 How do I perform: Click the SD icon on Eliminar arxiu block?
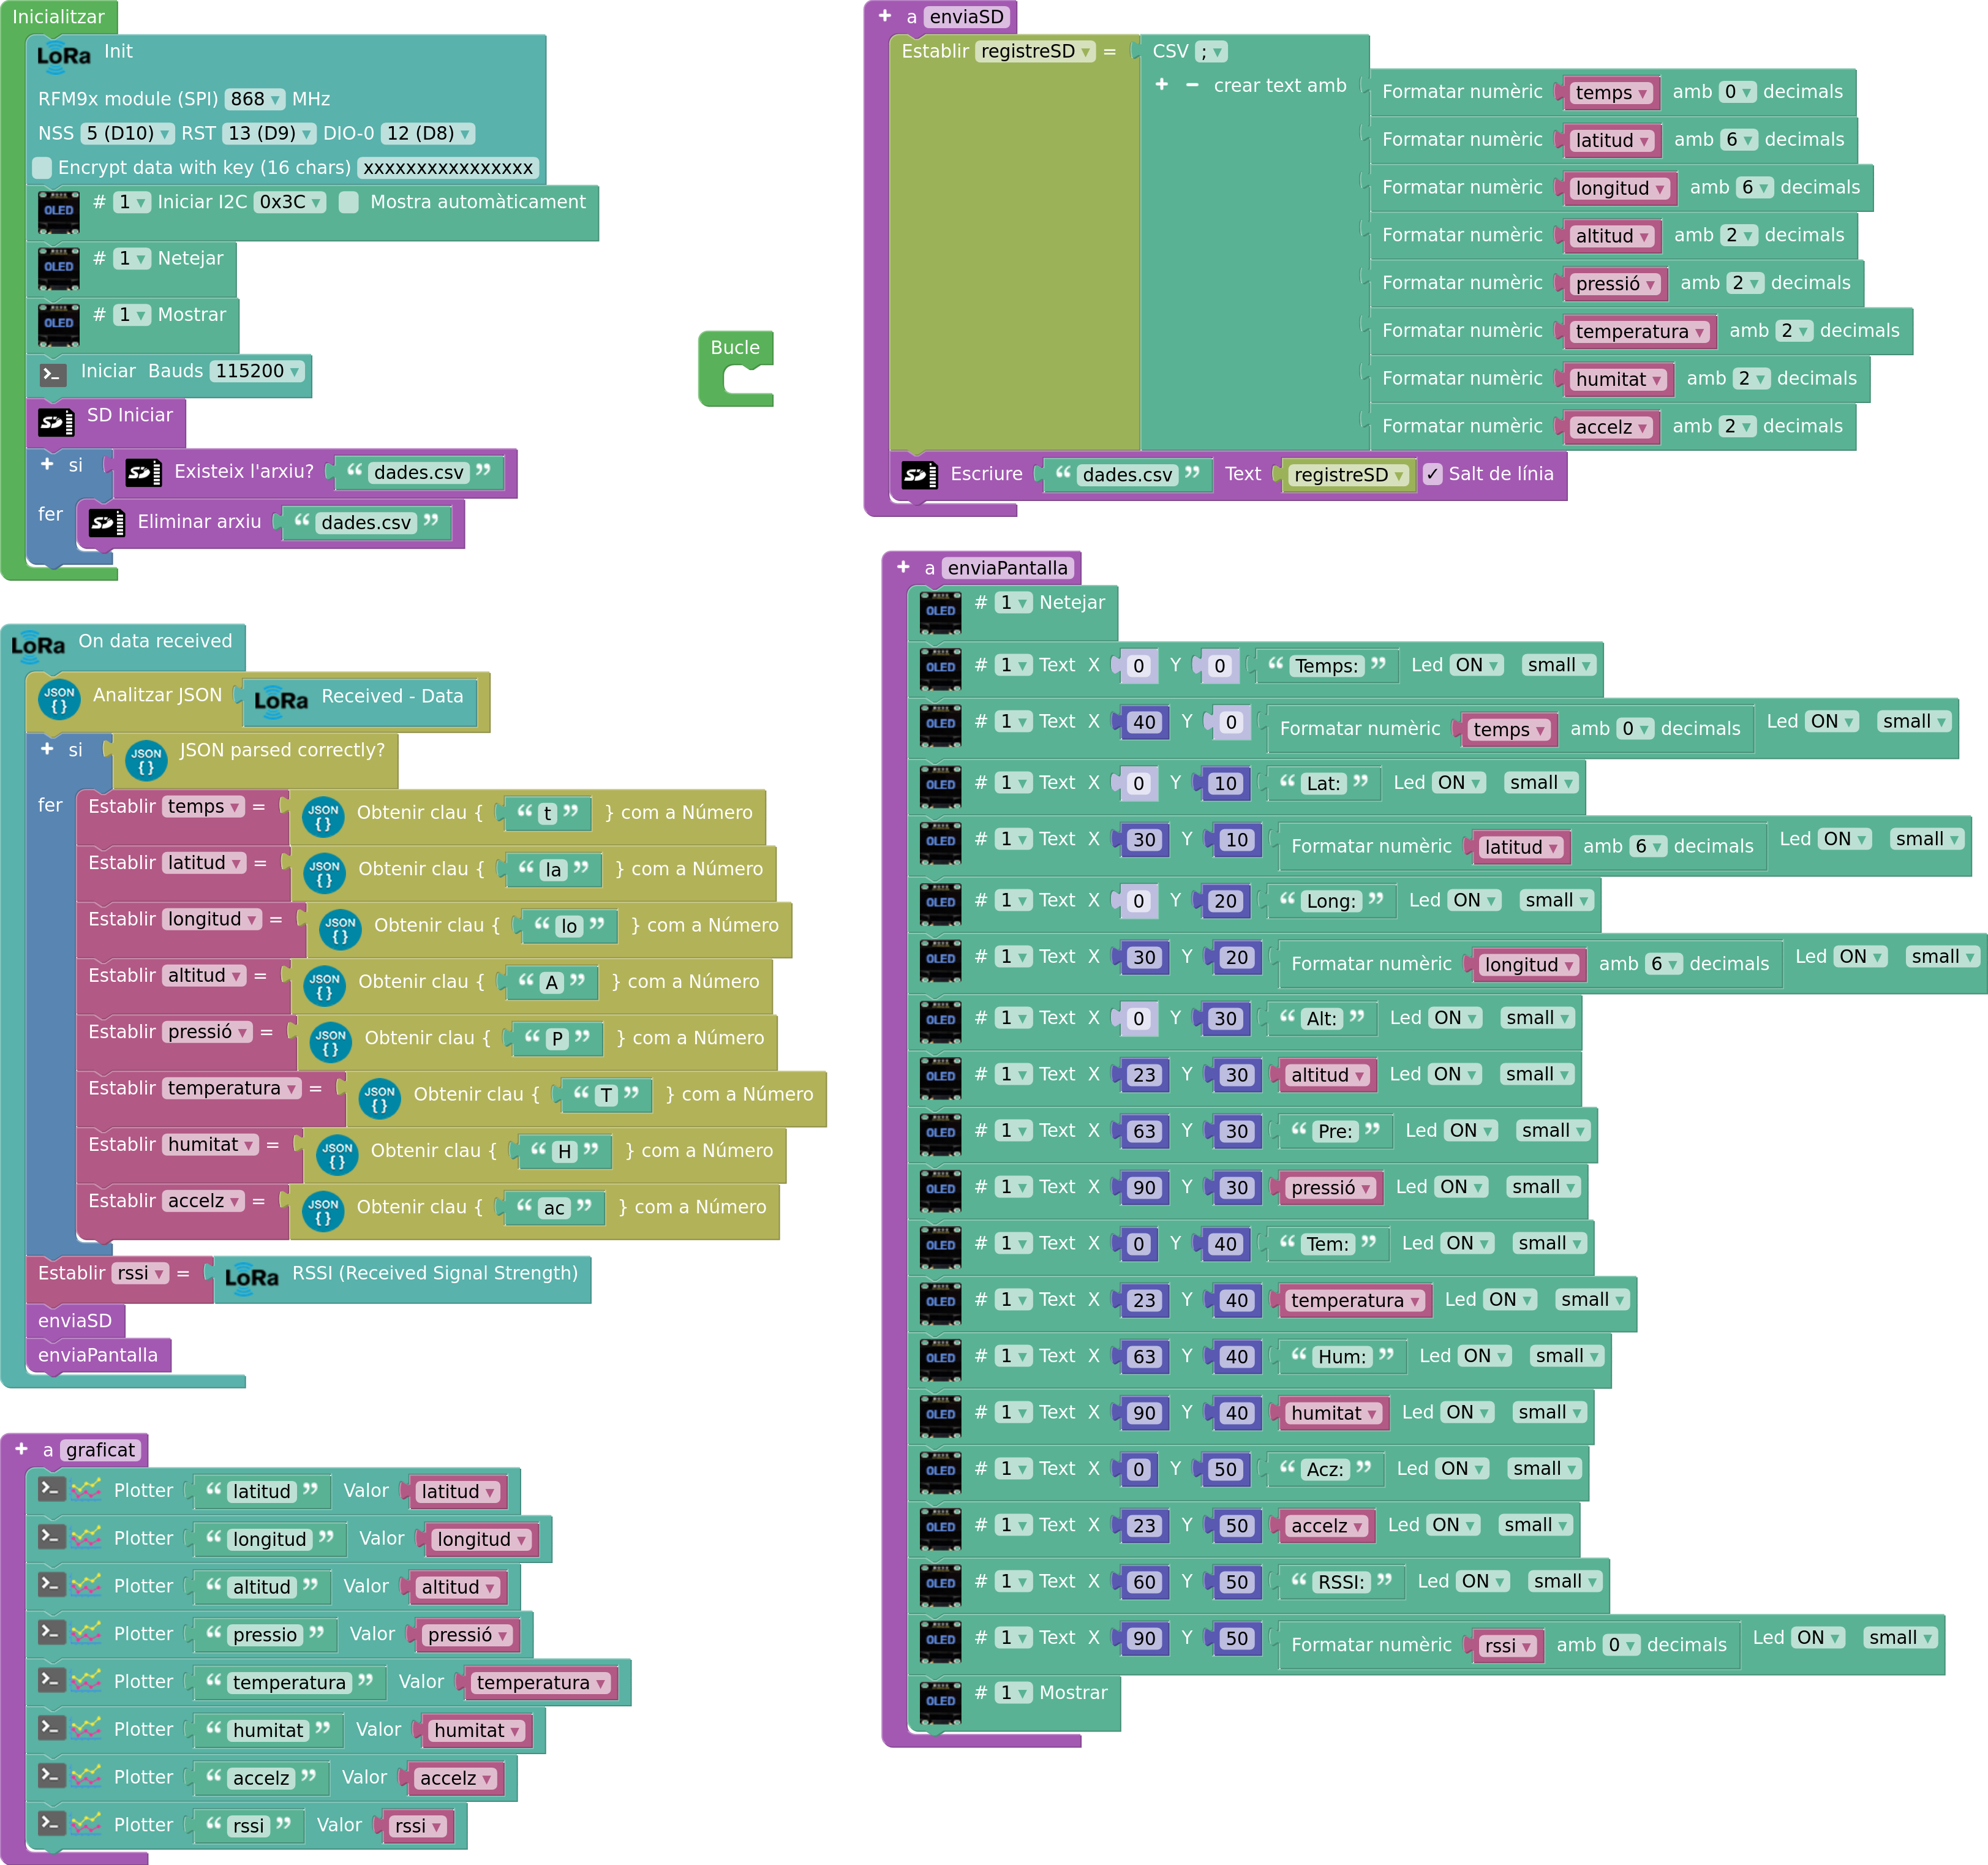tap(107, 523)
